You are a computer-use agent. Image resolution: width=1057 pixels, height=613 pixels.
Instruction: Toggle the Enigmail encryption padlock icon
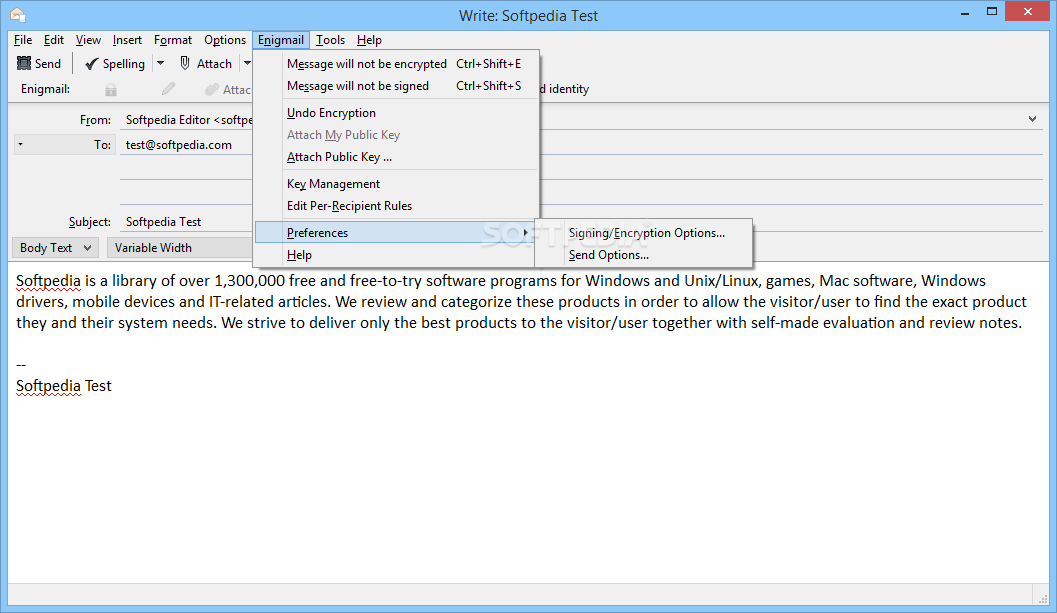[x=111, y=89]
